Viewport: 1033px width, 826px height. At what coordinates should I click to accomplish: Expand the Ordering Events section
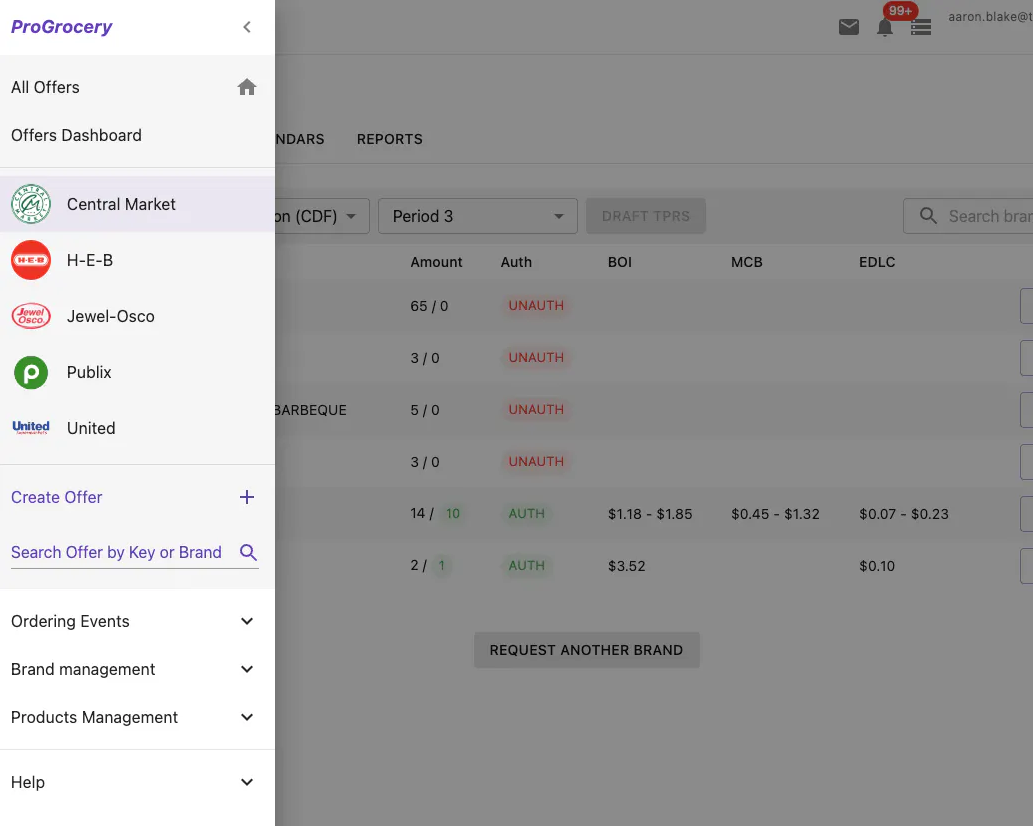[x=137, y=621]
